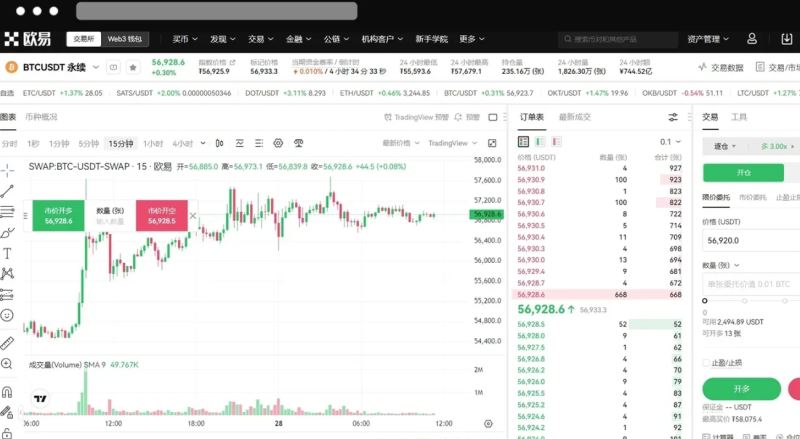The height and width of the screenshot is (439, 800).
Task: Open the candlestick chart type icon
Action: 219,143
